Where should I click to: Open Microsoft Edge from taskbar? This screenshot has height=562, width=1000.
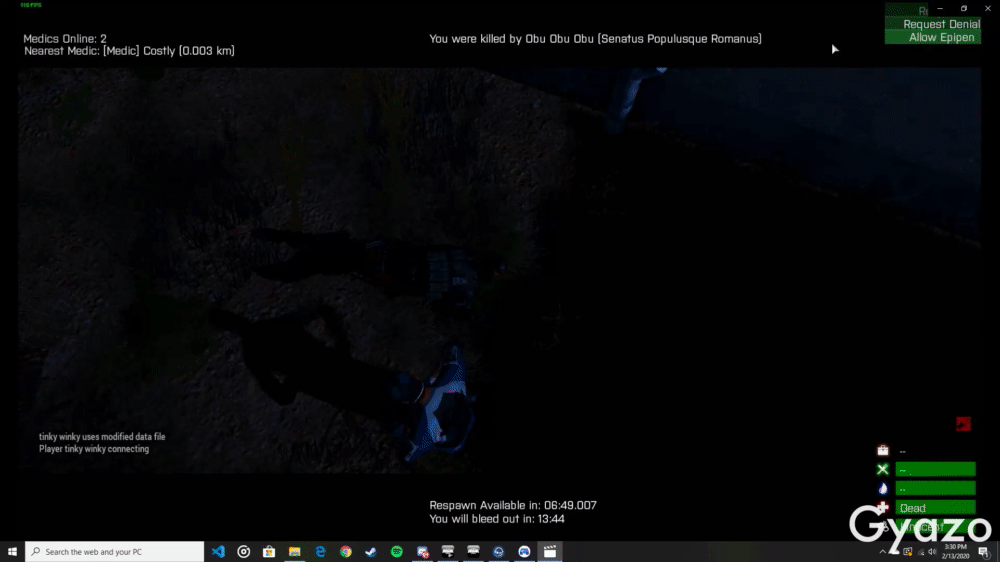click(320, 552)
